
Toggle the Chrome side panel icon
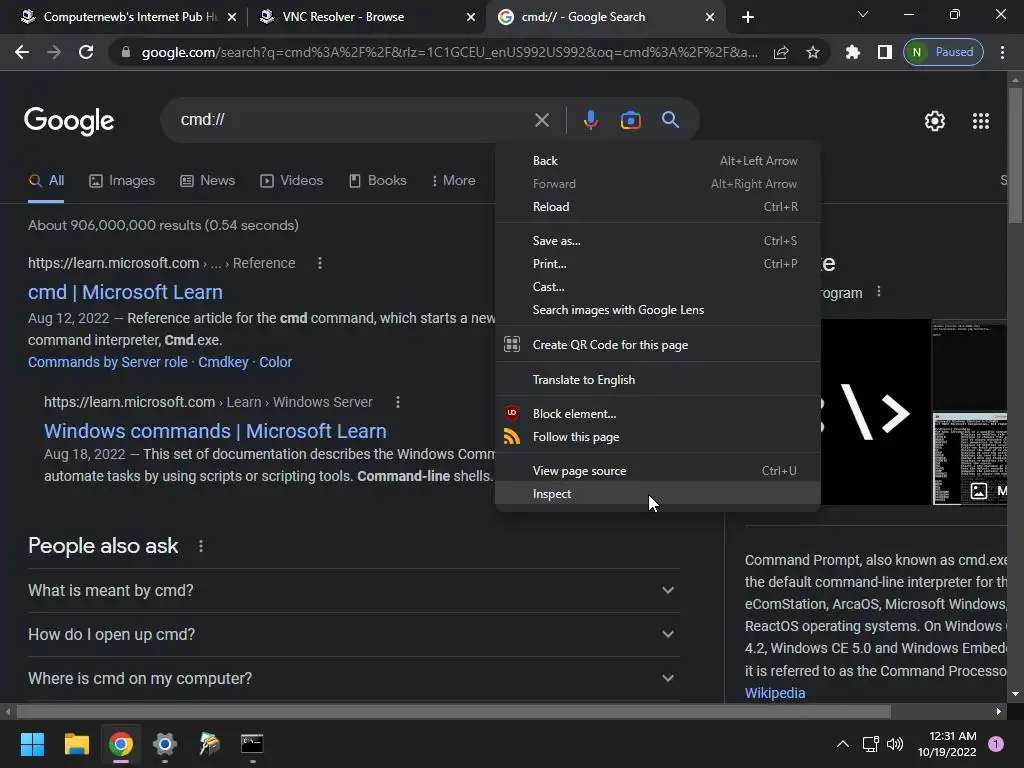pos(884,52)
